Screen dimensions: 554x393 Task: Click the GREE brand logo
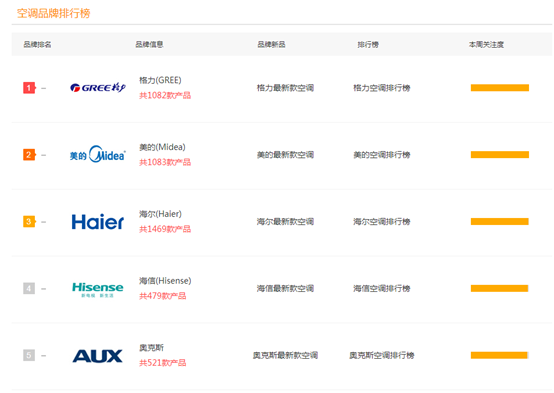pos(98,87)
